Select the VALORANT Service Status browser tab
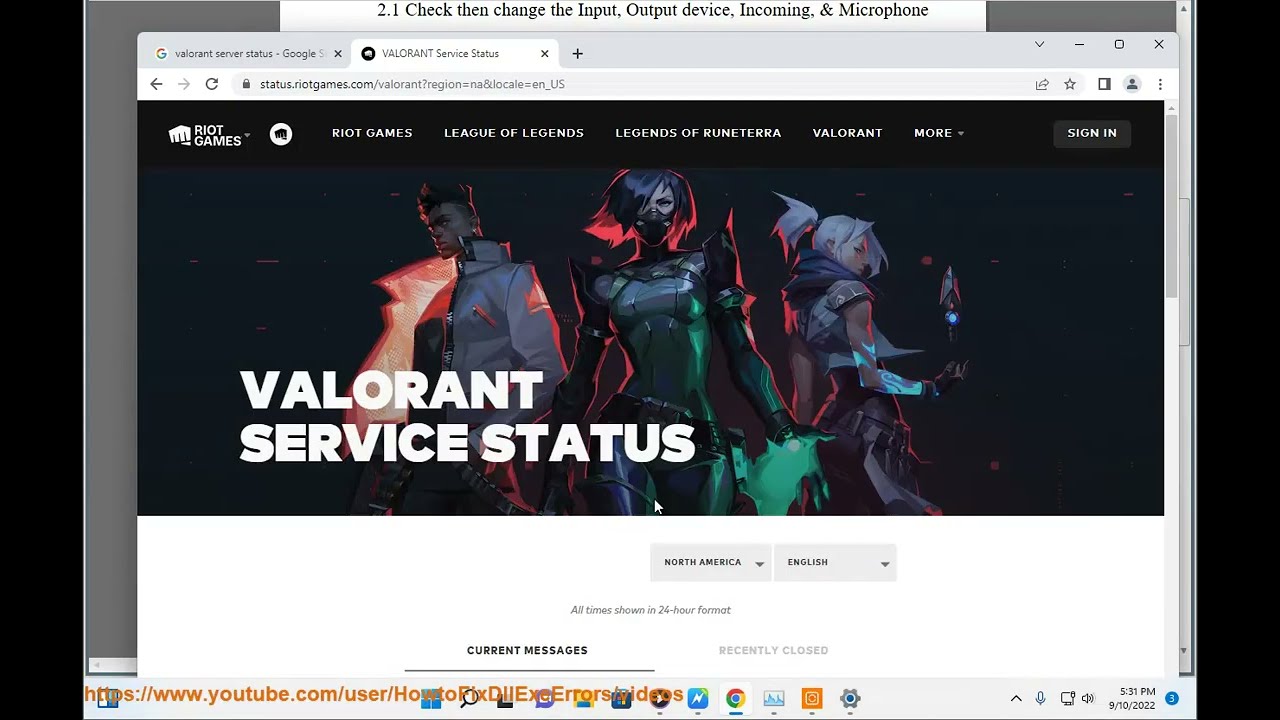 pyautogui.click(x=455, y=54)
